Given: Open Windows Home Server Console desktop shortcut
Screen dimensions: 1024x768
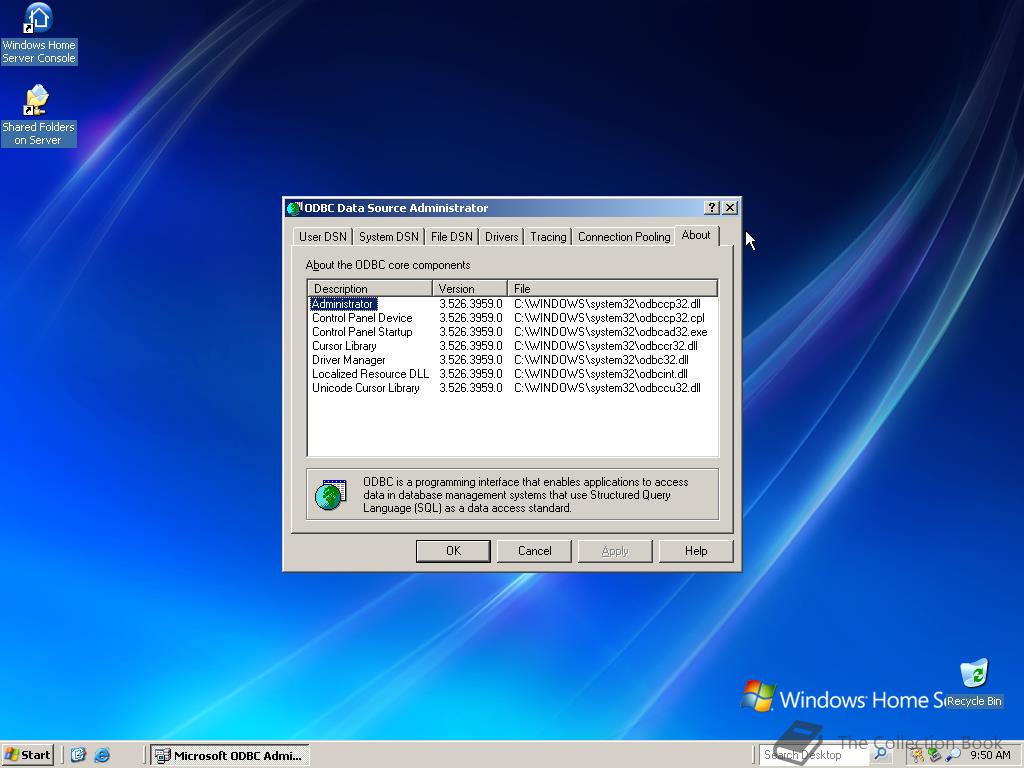Looking at the screenshot, I should (x=39, y=33).
